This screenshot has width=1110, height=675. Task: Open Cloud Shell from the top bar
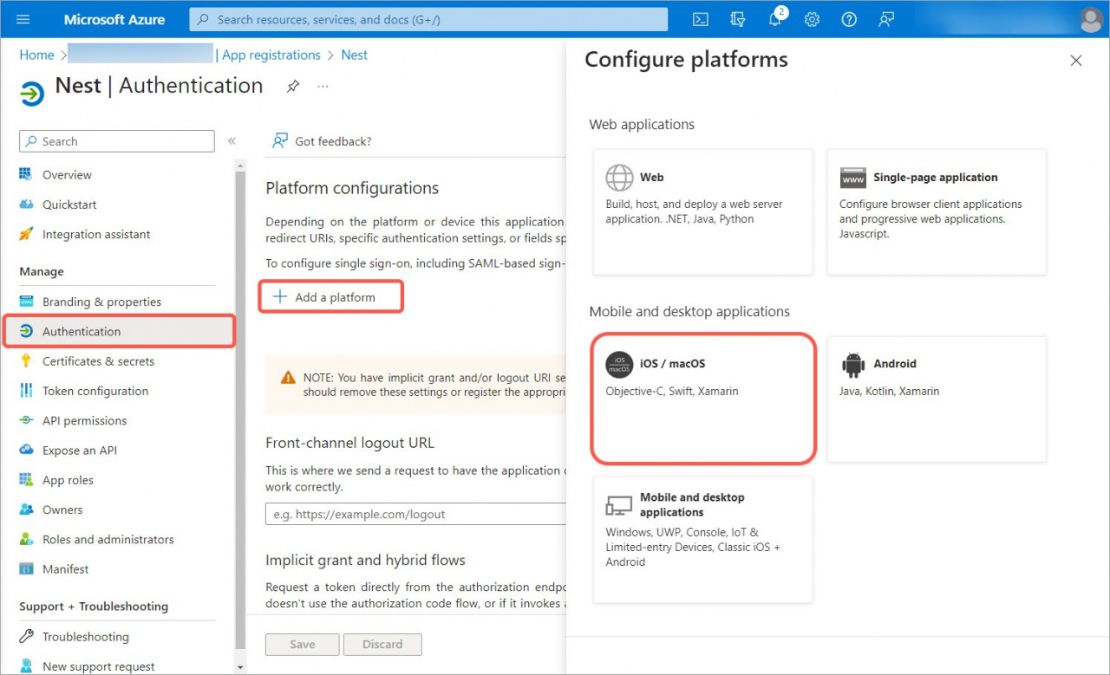click(x=700, y=19)
